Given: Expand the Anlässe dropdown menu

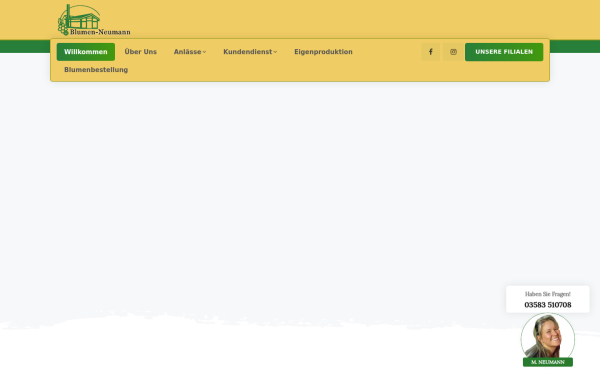Looking at the screenshot, I should click(x=190, y=52).
